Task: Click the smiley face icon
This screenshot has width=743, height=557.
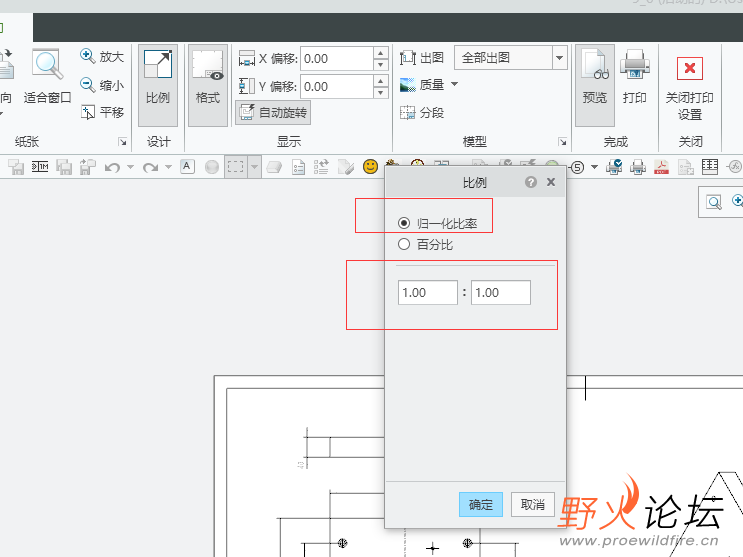Action: (x=370, y=166)
